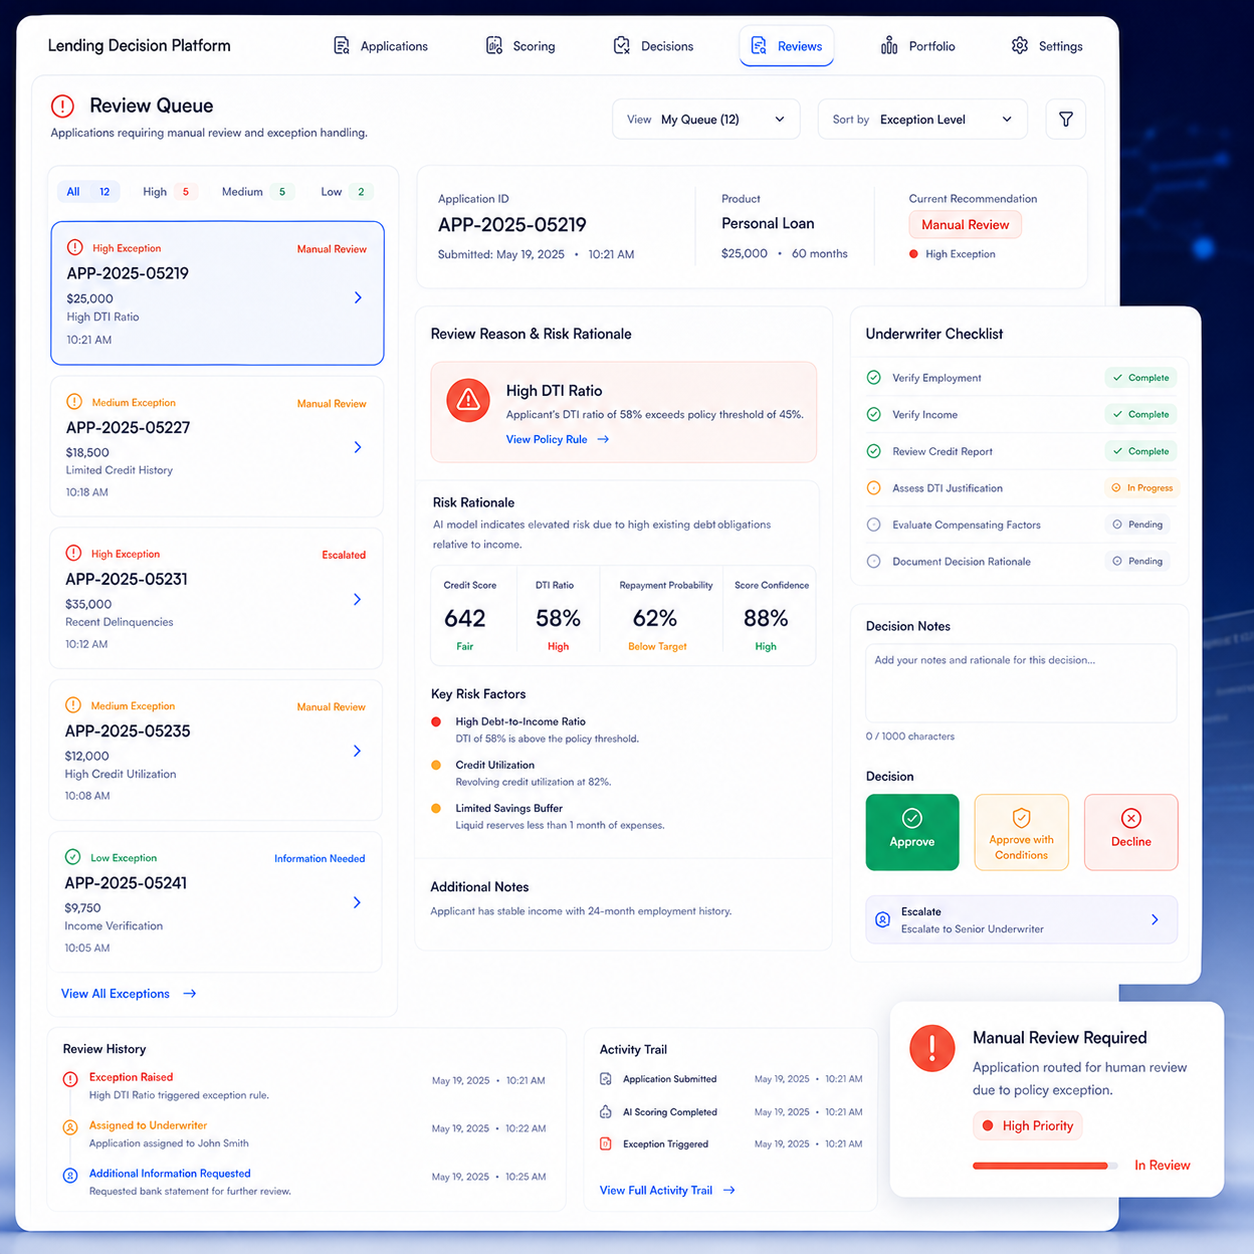Screen dimensions: 1254x1254
Task: Click the Applications document icon in top navigation
Action: [342, 46]
